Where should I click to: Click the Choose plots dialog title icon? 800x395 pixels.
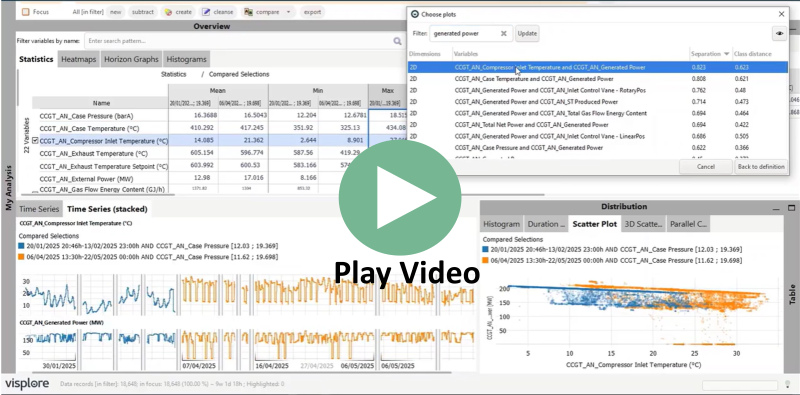pyautogui.click(x=414, y=14)
